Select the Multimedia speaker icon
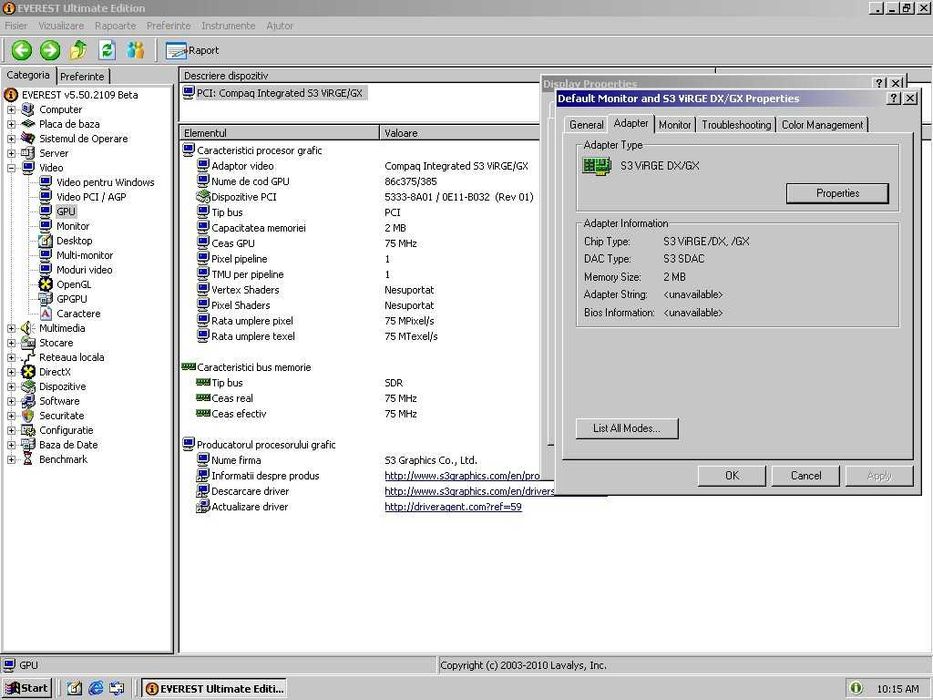Screen dimensions: 933x700 [28, 328]
